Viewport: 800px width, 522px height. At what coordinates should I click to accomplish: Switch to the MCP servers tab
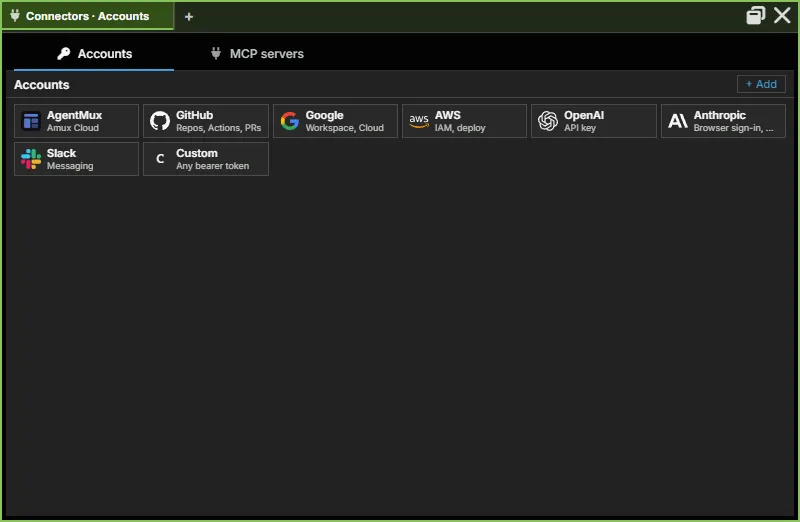click(257, 54)
